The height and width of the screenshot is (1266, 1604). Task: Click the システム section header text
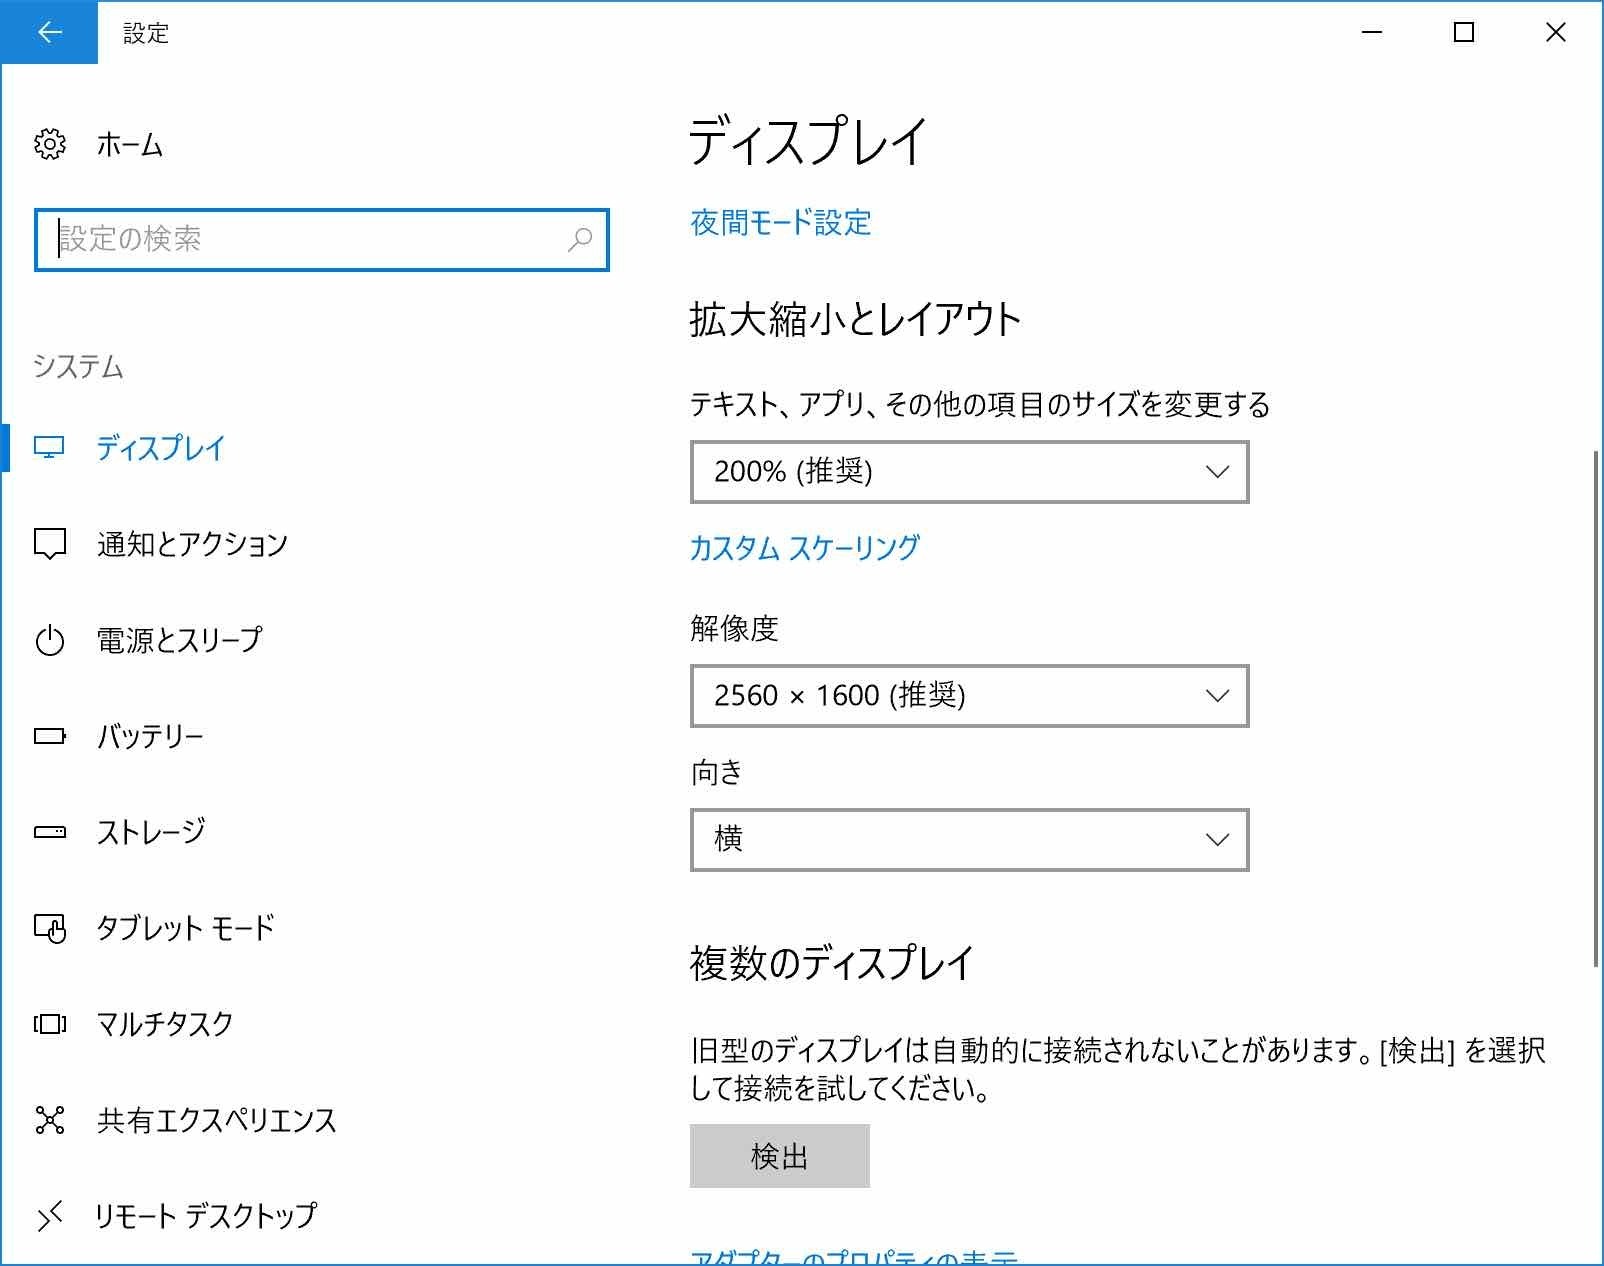(x=78, y=367)
